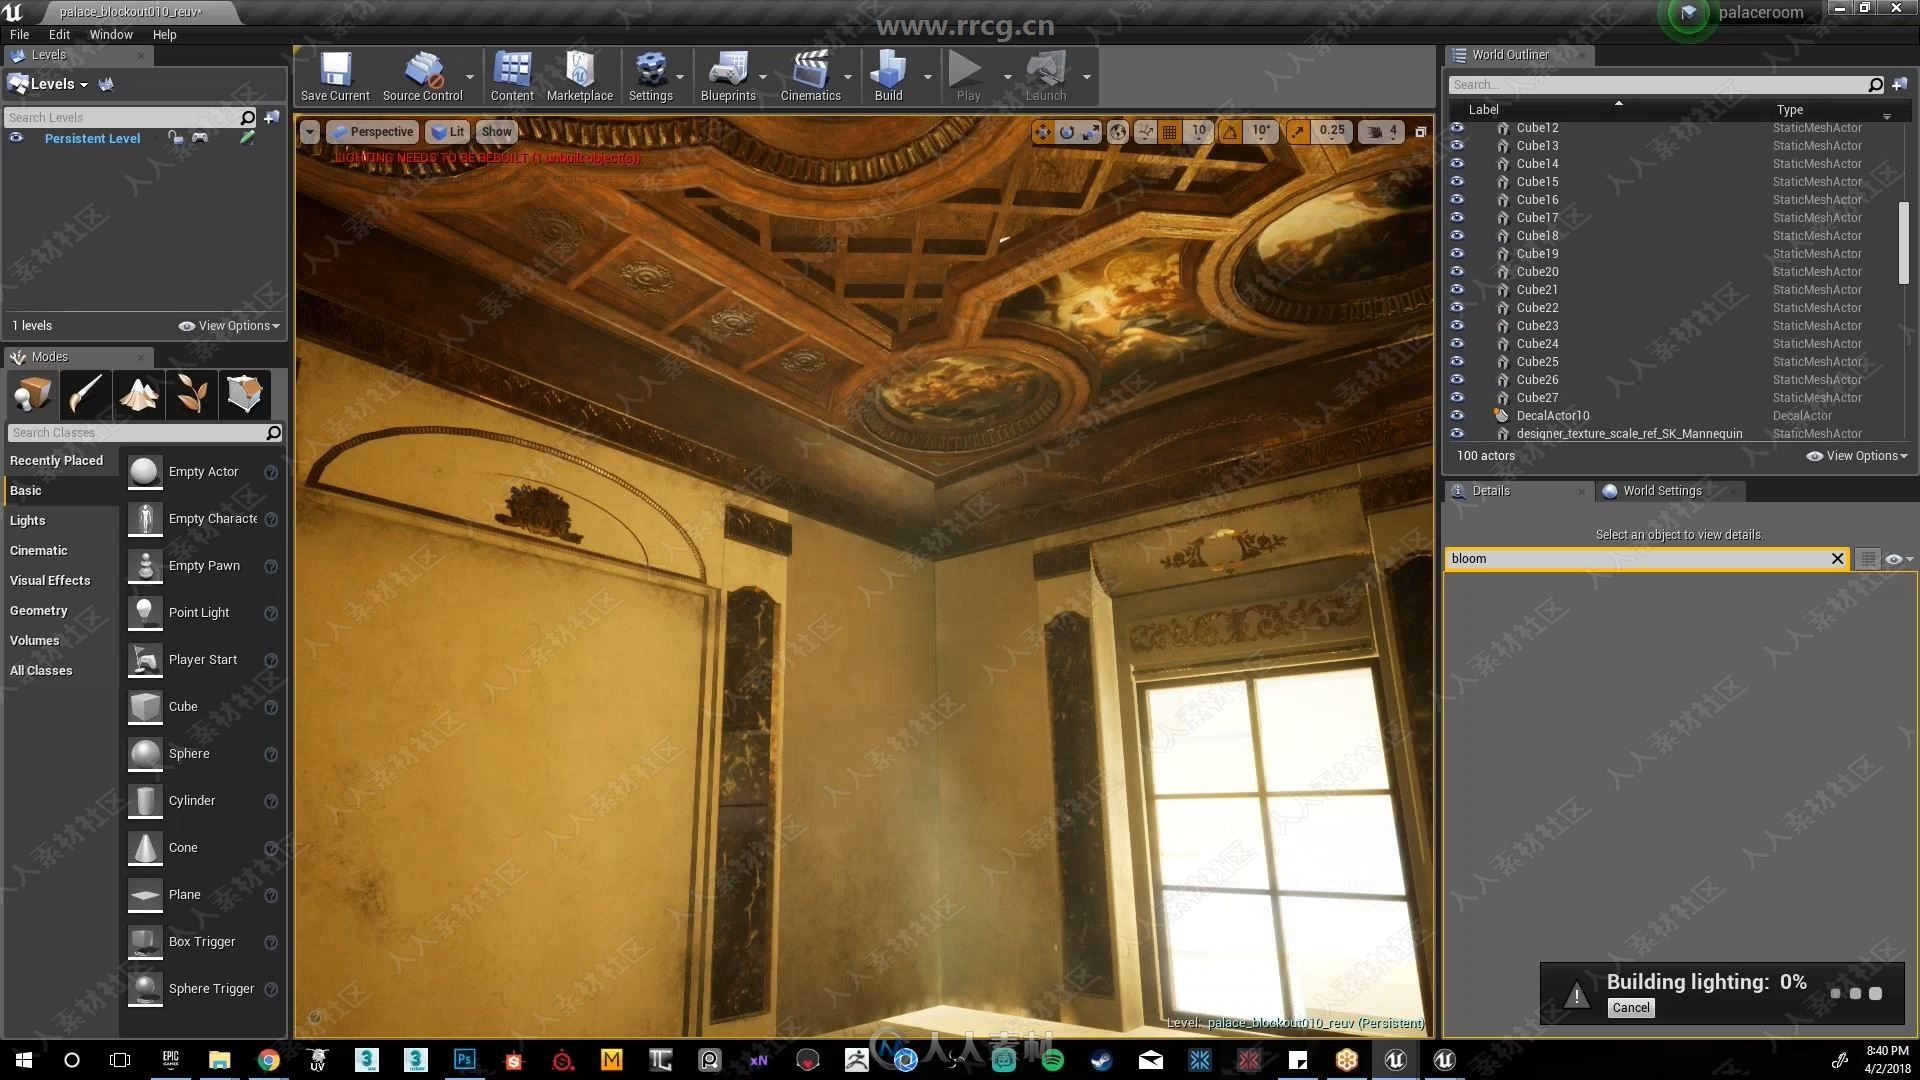This screenshot has height=1080, width=1920.
Task: Select the Settings toolbar icon
Action: coord(650,73)
